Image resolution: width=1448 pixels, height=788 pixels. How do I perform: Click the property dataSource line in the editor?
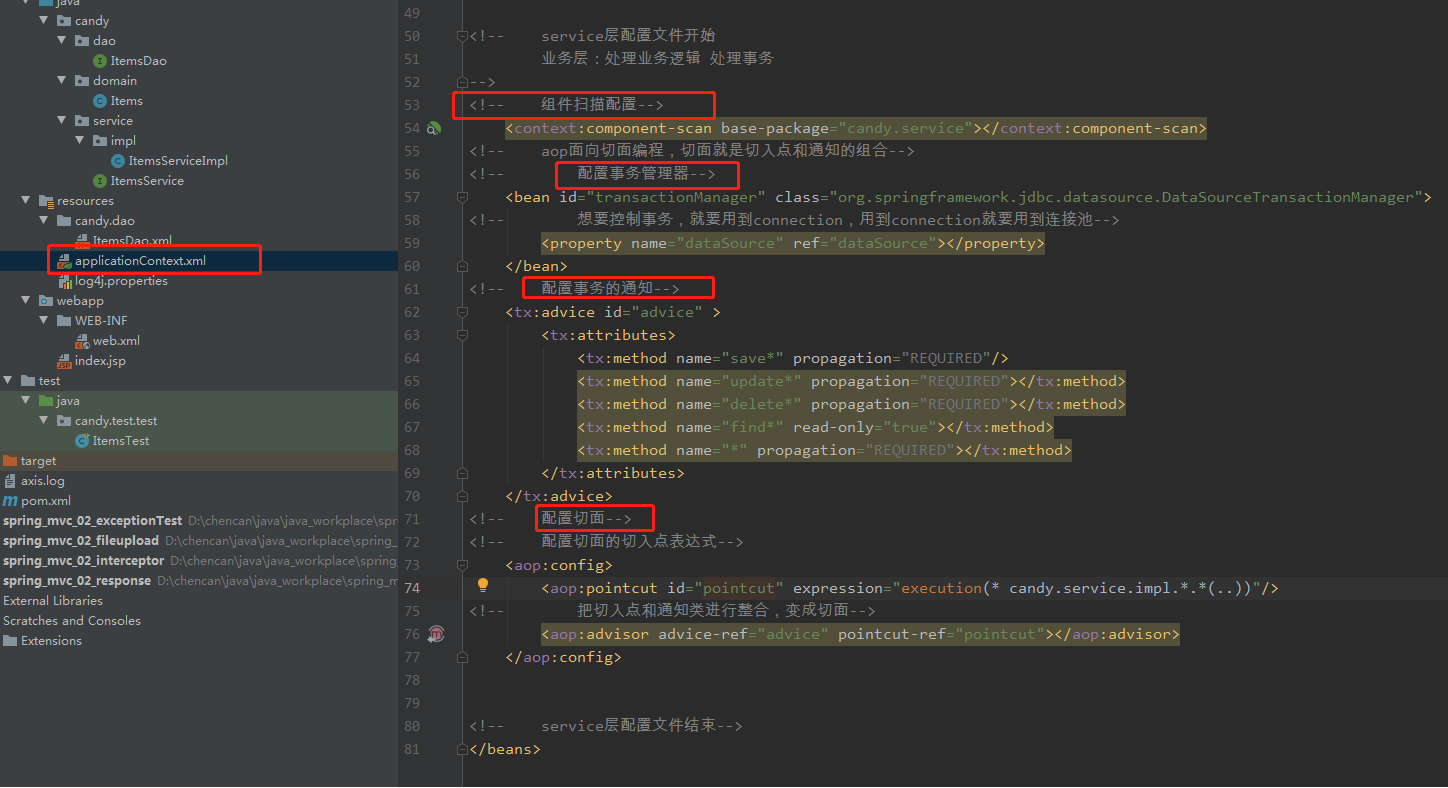(x=793, y=243)
